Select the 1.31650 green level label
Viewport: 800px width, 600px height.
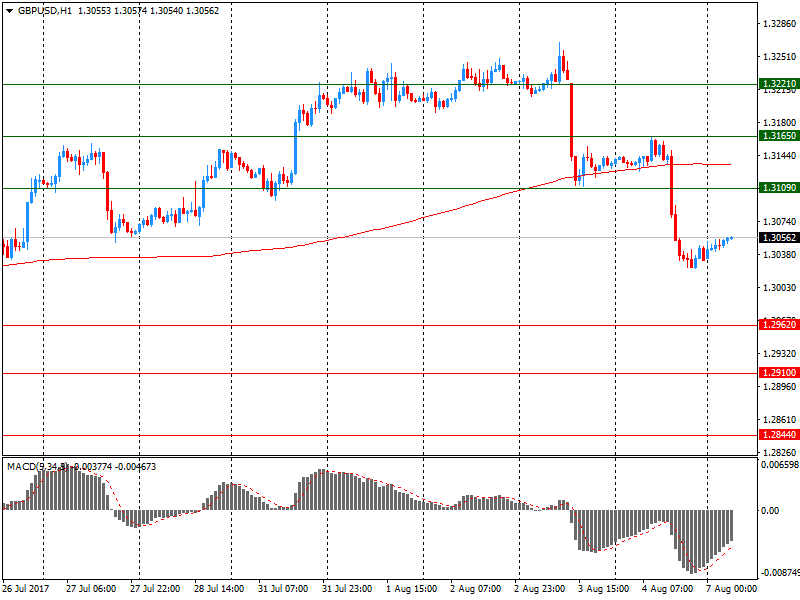[779, 136]
